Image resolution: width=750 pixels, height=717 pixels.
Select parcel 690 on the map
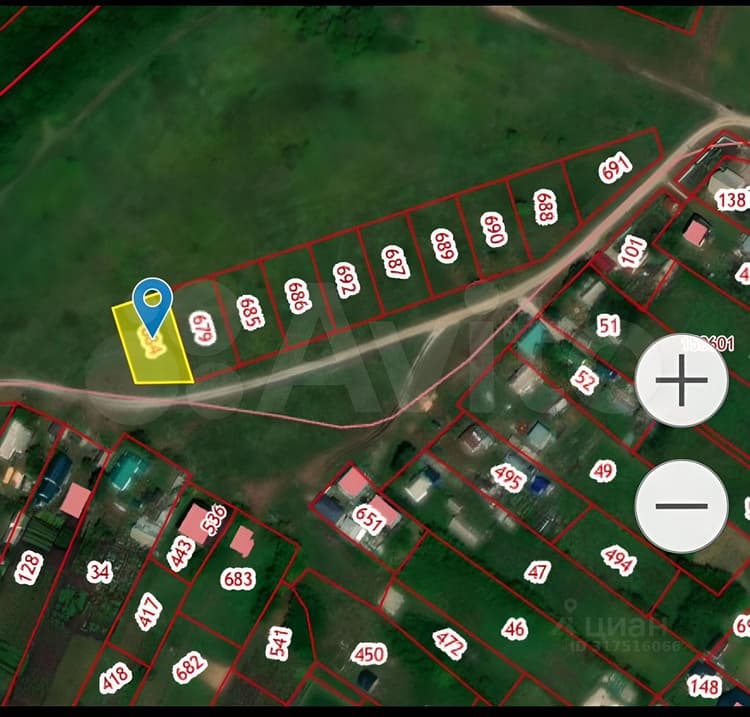coord(494,229)
